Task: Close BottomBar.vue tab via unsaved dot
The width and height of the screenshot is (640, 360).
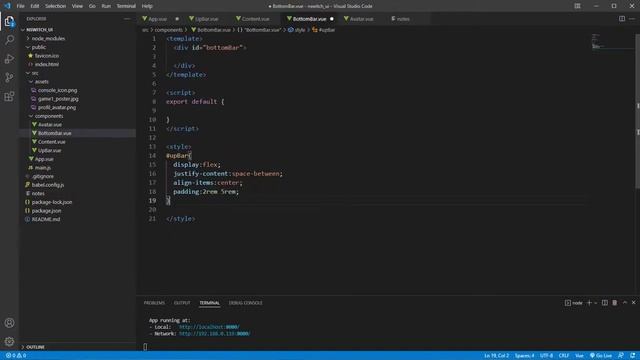Action: (x=331, y=19)
